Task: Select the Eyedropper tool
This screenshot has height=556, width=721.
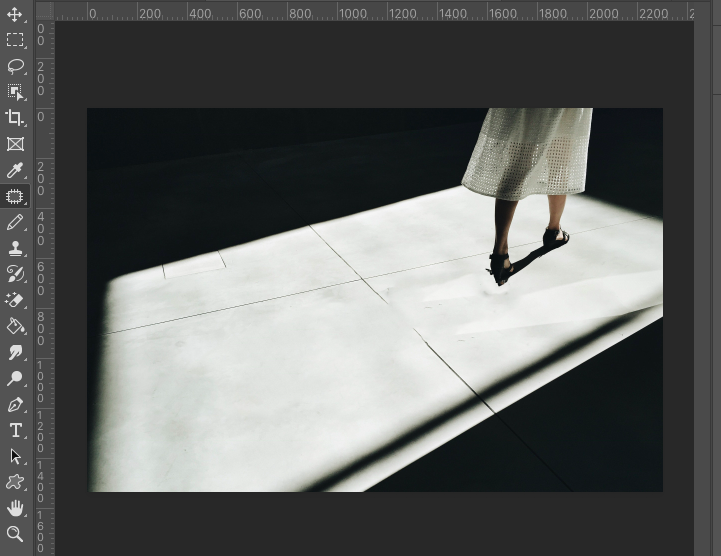Action: (15, 170)
